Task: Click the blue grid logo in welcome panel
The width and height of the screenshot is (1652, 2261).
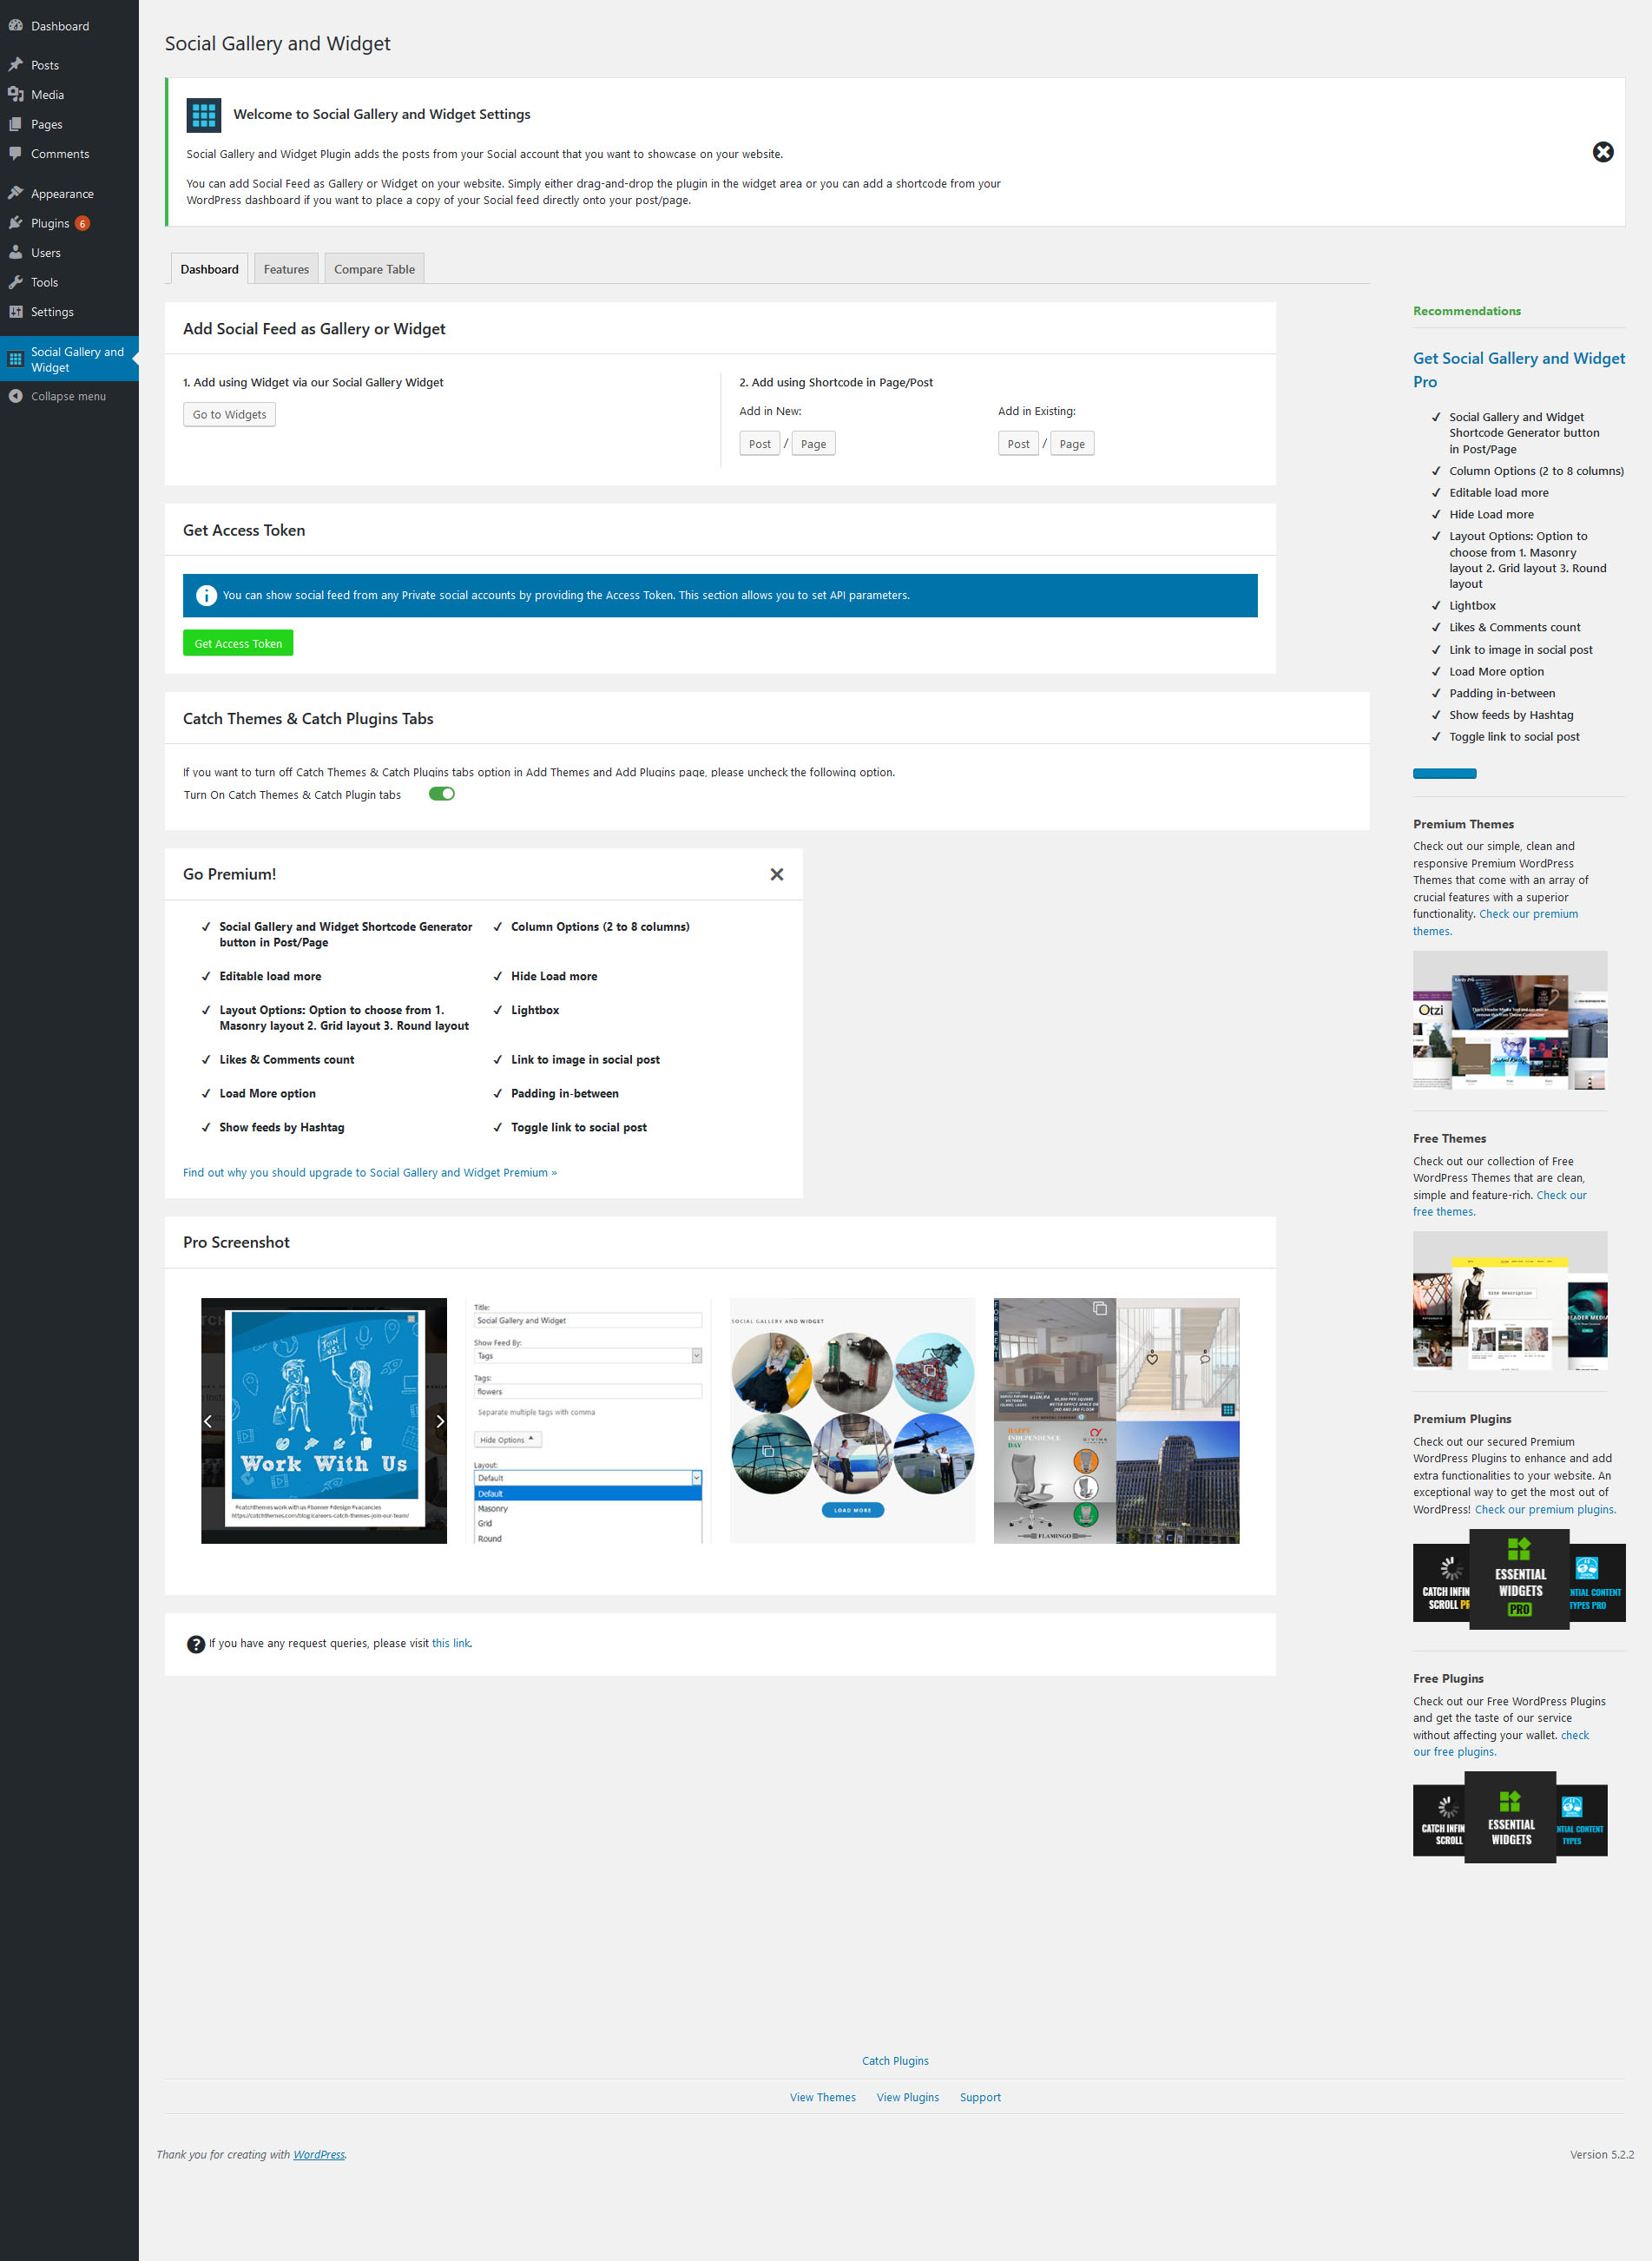Action: [204, 115]
